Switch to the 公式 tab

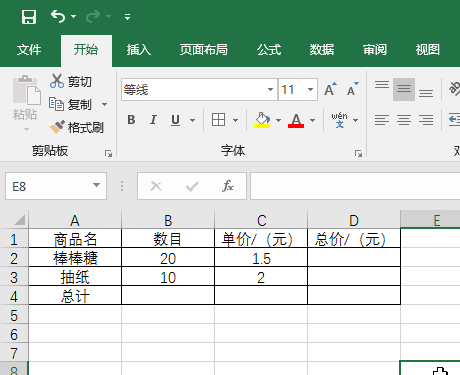(x=269, y=50)
